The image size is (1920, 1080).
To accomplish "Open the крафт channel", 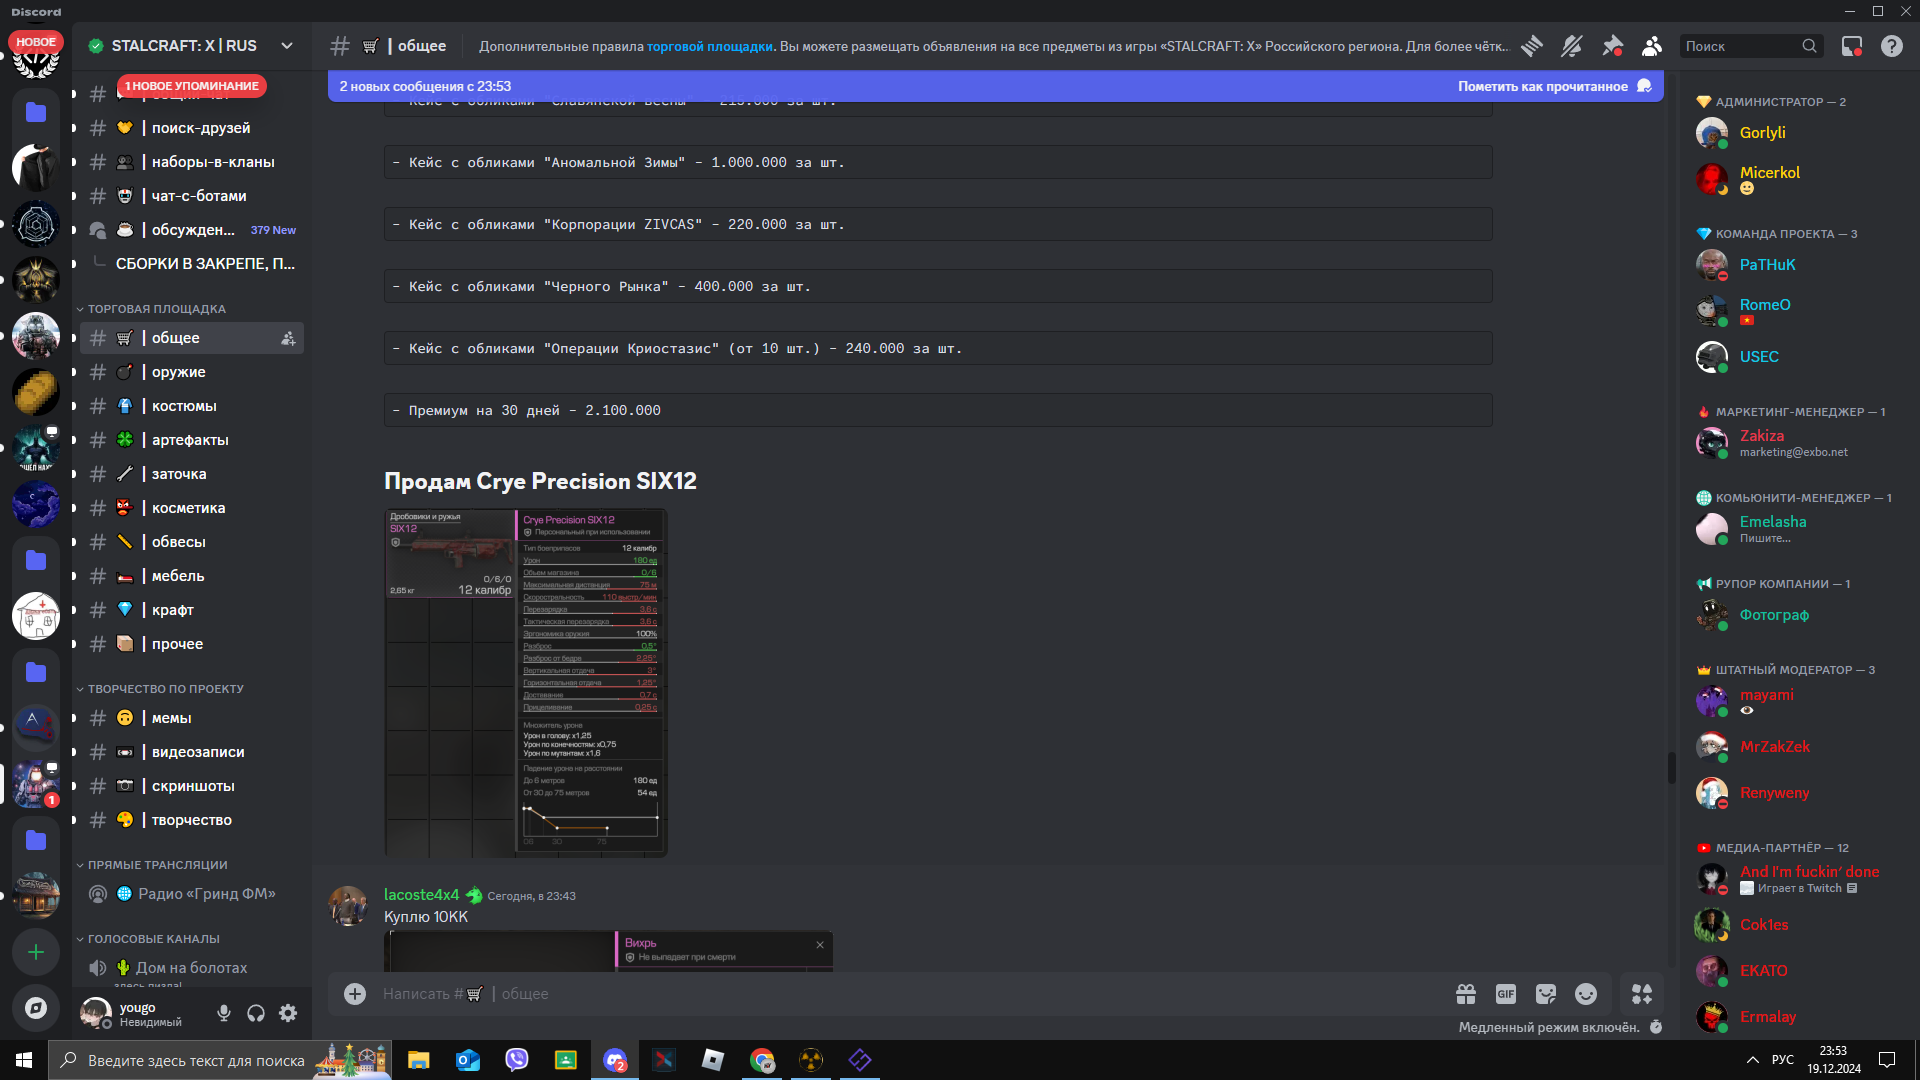I will point(192,610).
